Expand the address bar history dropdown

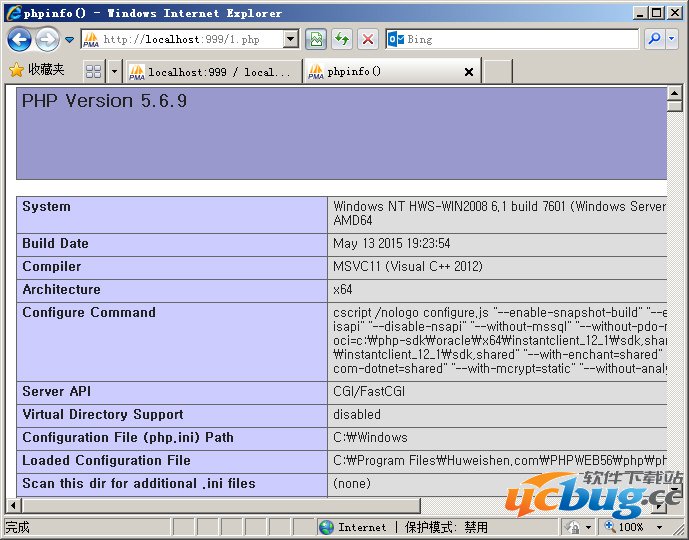(291, 39)
